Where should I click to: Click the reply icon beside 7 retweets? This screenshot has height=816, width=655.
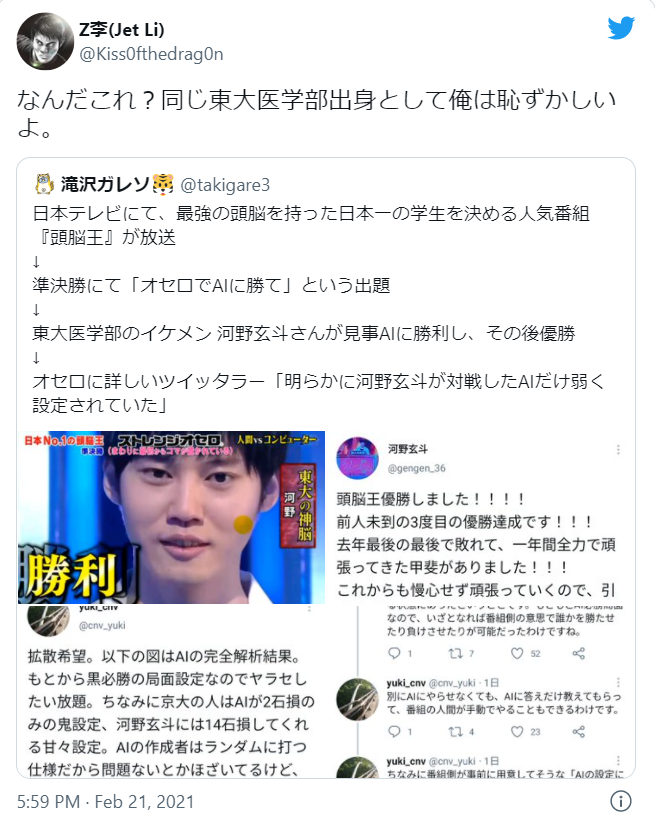[x=394, y=653]
